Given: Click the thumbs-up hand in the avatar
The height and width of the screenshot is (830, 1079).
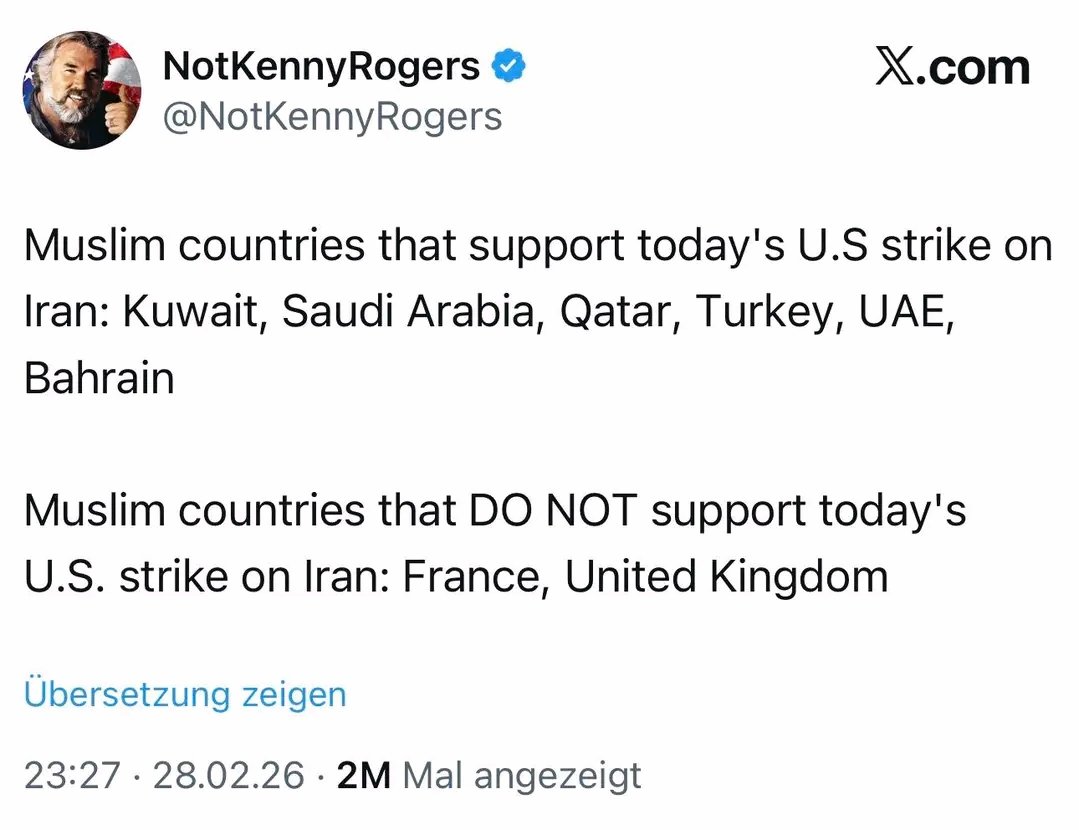Looking at the screenshot, I should (119, 112).
